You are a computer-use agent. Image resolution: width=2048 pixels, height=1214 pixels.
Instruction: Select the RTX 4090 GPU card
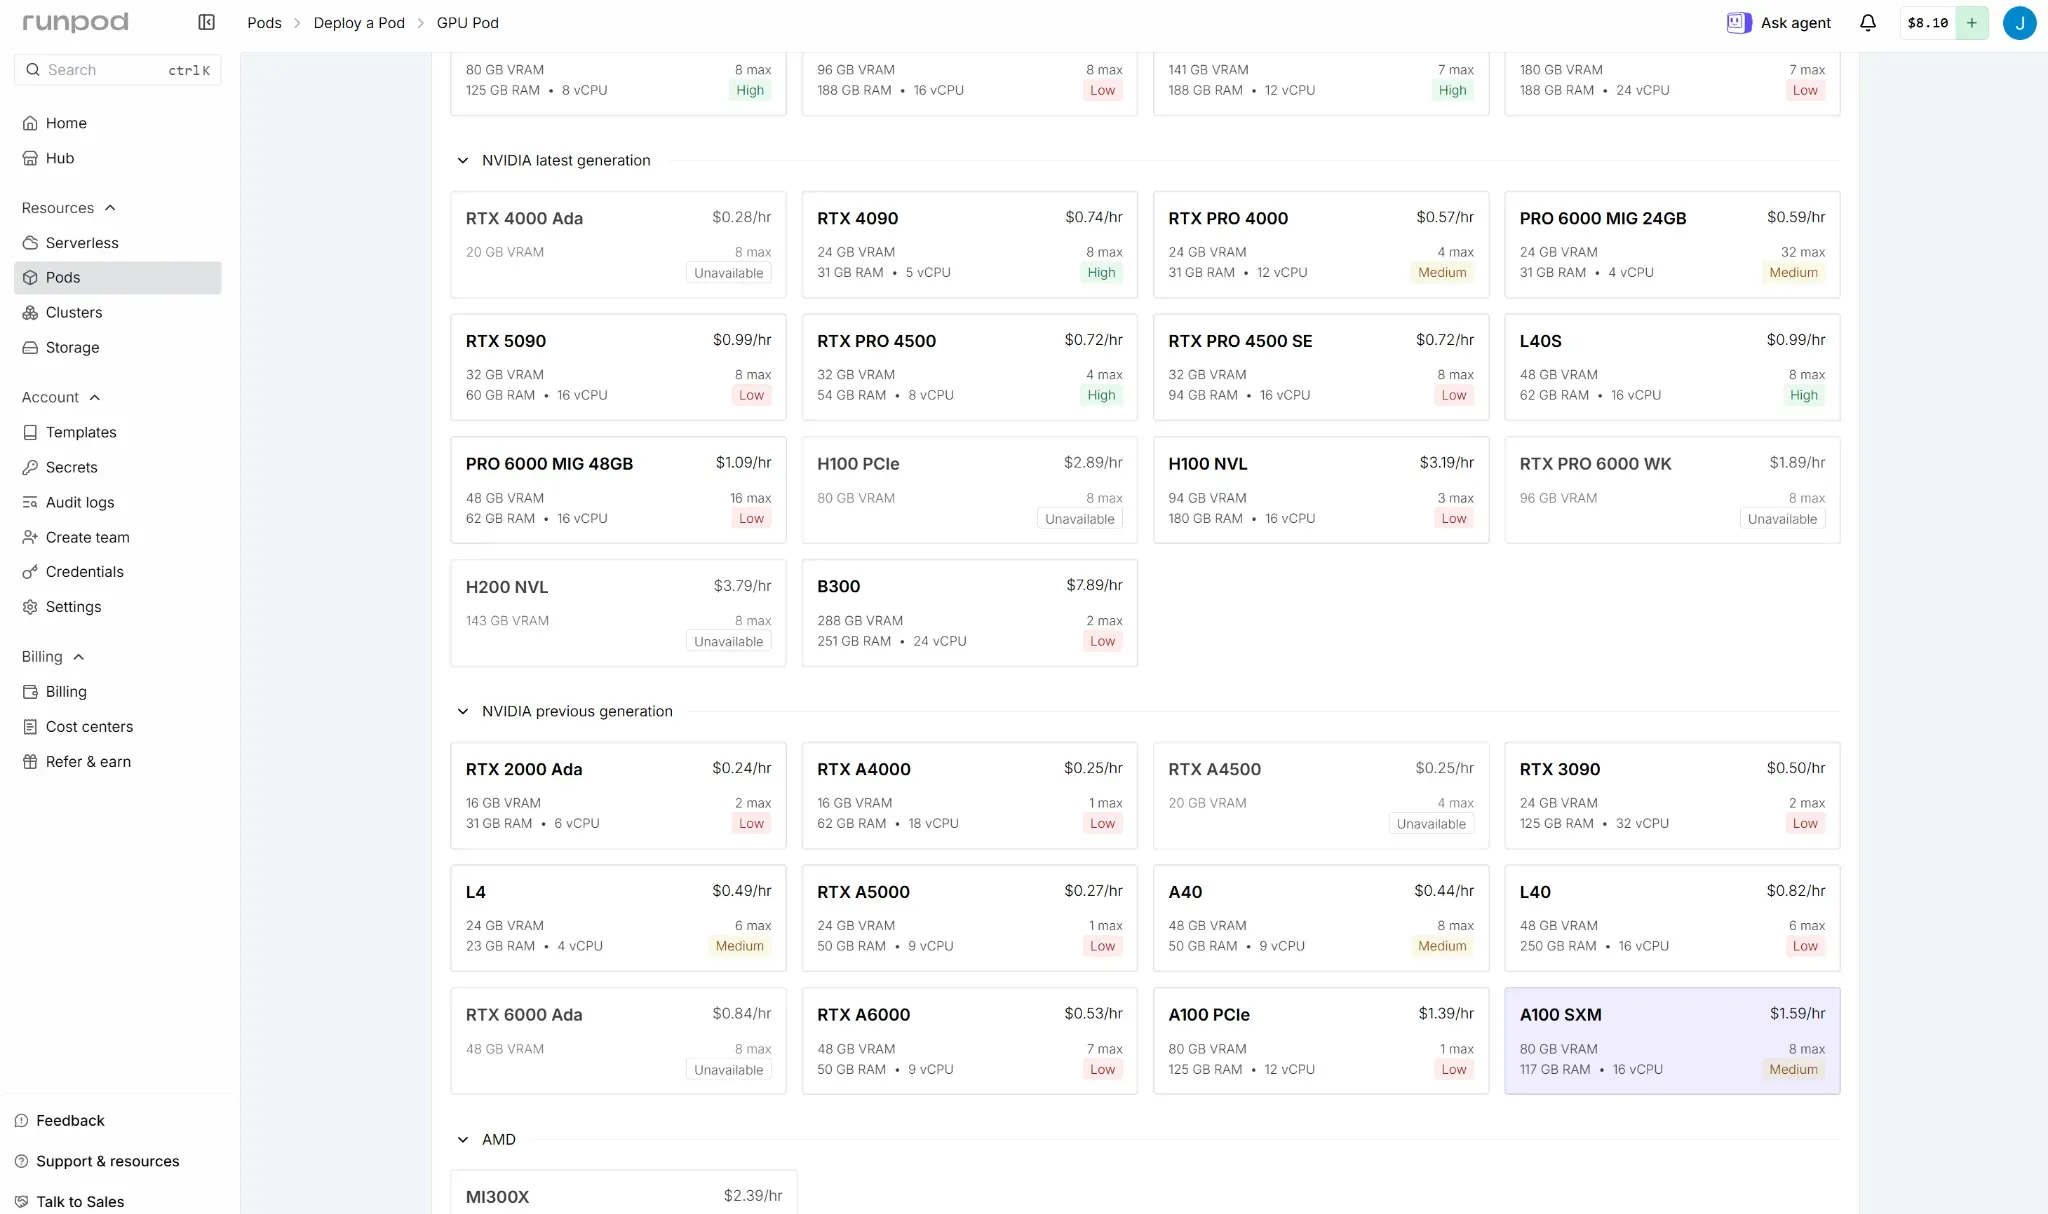969,244
